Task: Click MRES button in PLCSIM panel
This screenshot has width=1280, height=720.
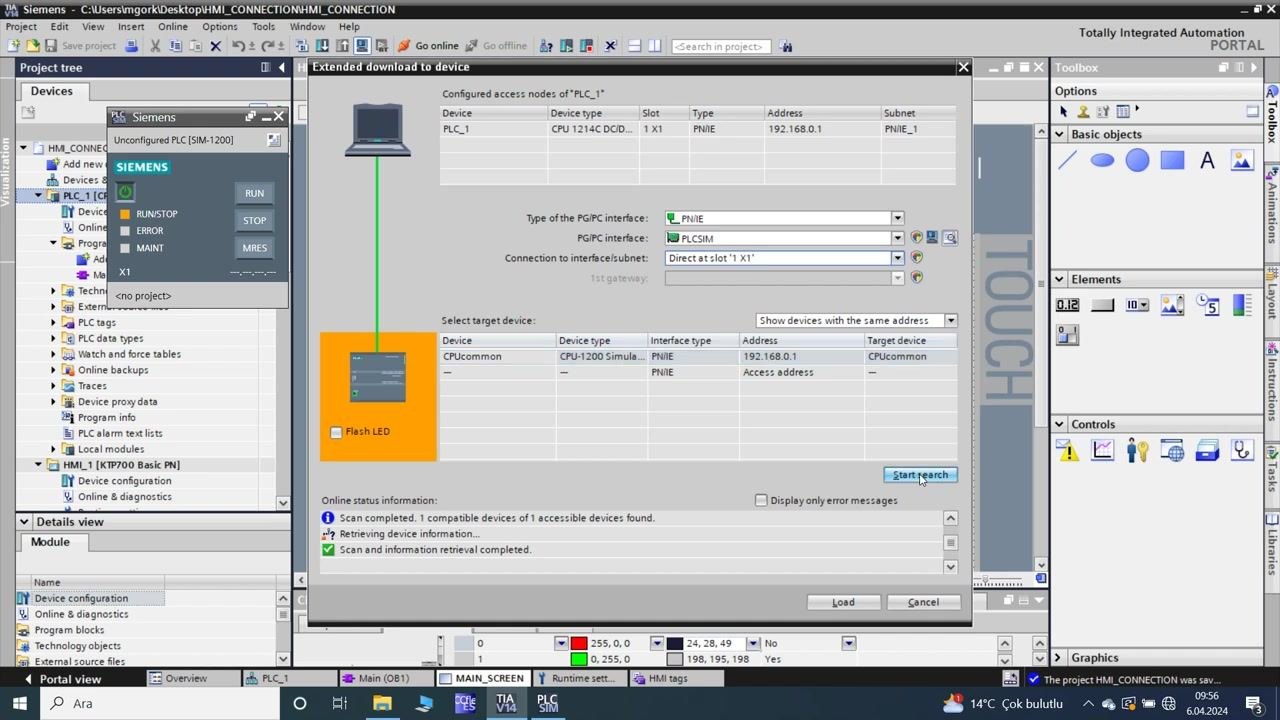Action: pyautogui.click(x=255, y=248)
